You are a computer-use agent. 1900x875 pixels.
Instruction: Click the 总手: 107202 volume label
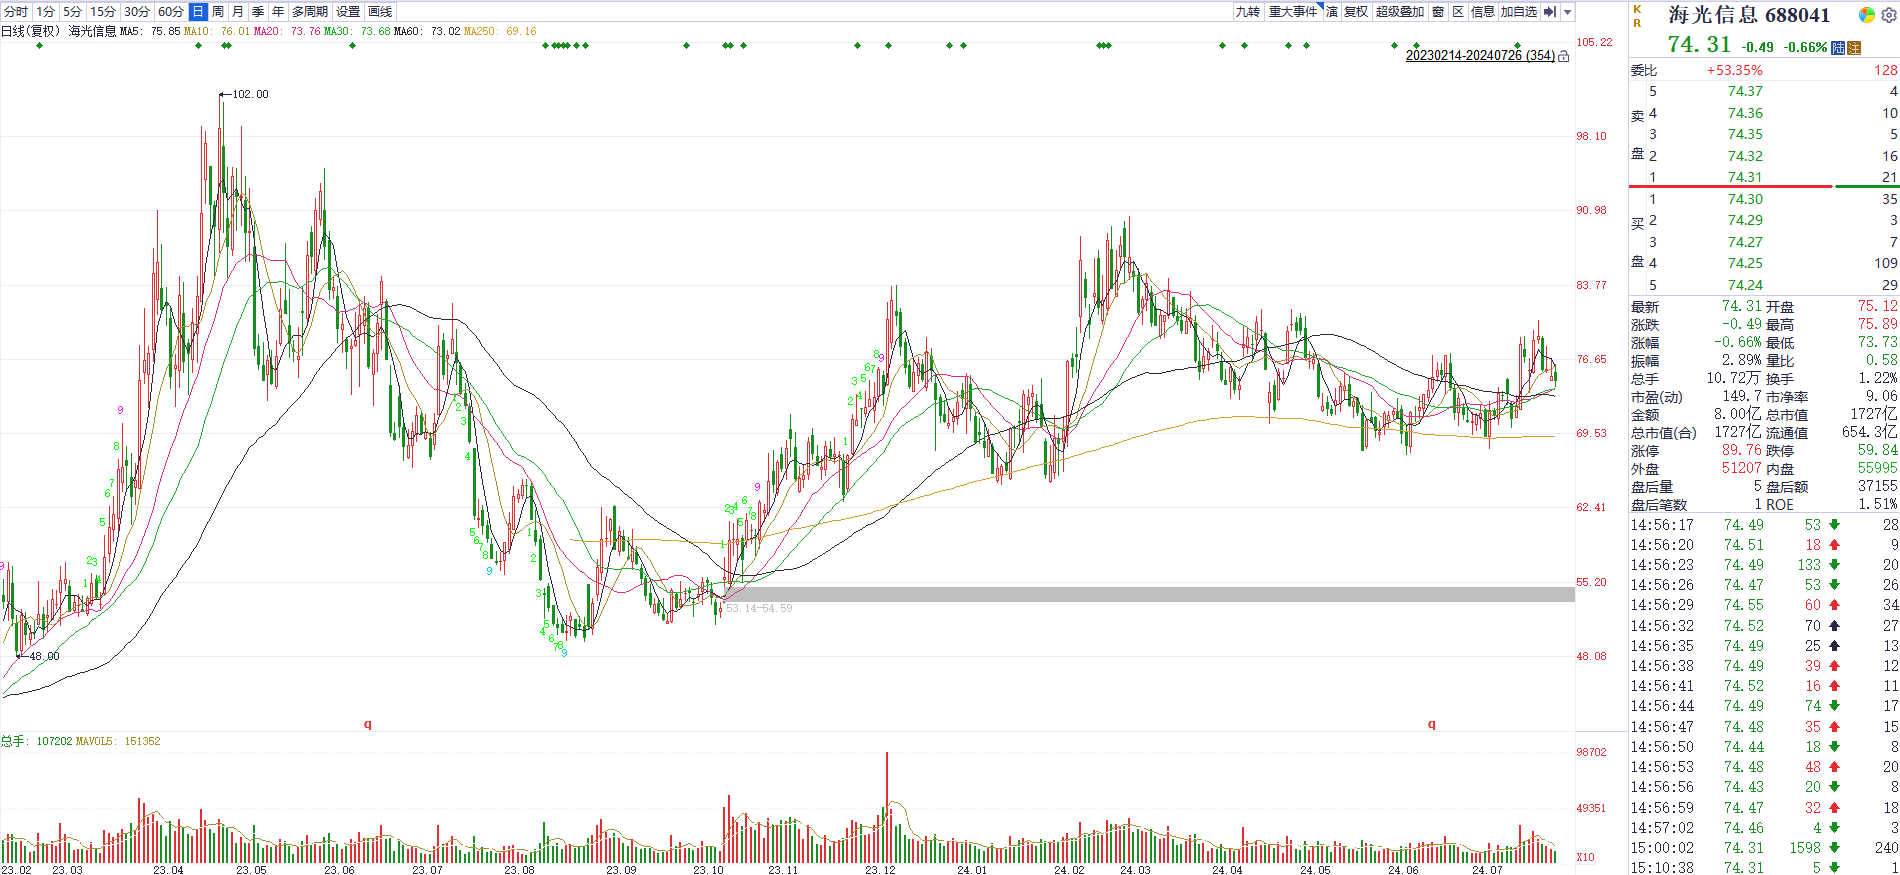(37, 741)
